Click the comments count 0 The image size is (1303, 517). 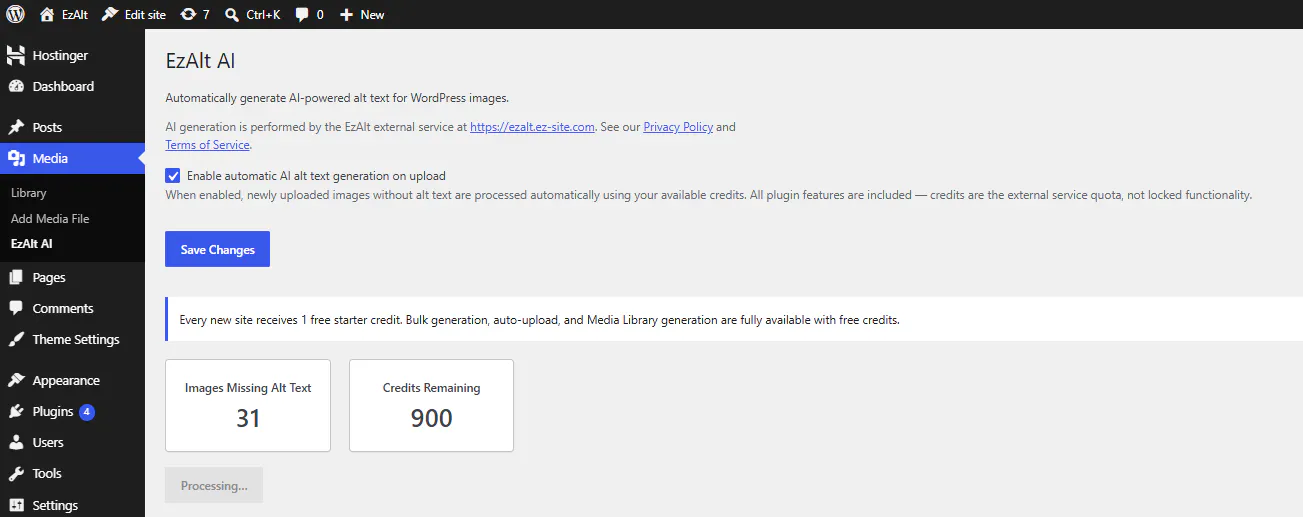(320, 15)
